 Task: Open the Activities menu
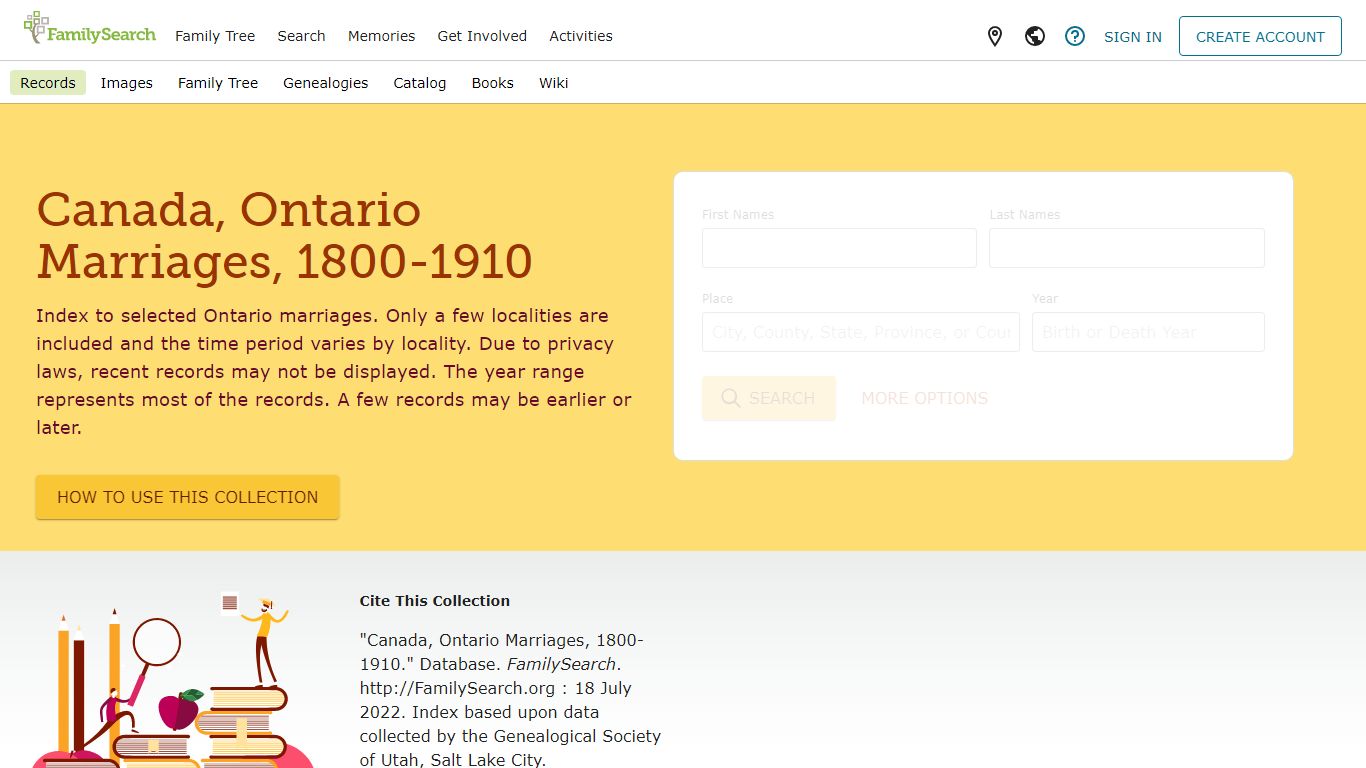pos(581,36)
